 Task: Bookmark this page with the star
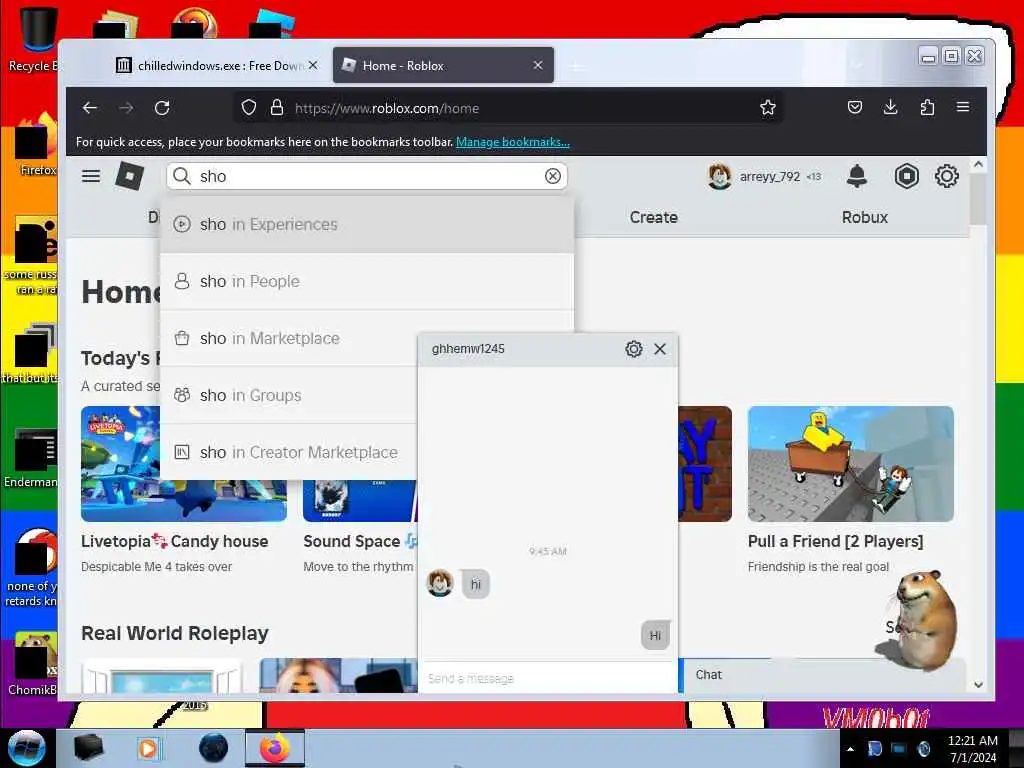click(768, 108)
